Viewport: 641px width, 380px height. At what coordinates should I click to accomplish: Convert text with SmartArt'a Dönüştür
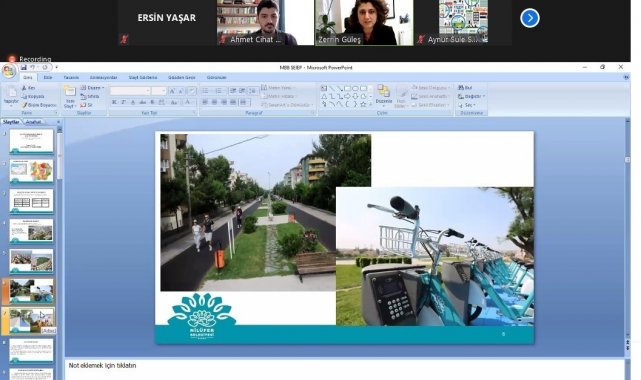tap(286, 105)
